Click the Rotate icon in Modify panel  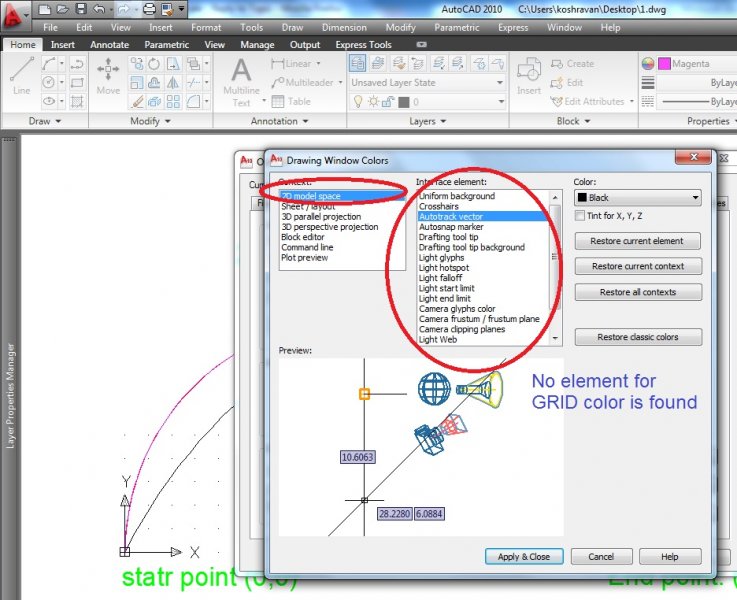pyautogui.click(x=154, y=63)
